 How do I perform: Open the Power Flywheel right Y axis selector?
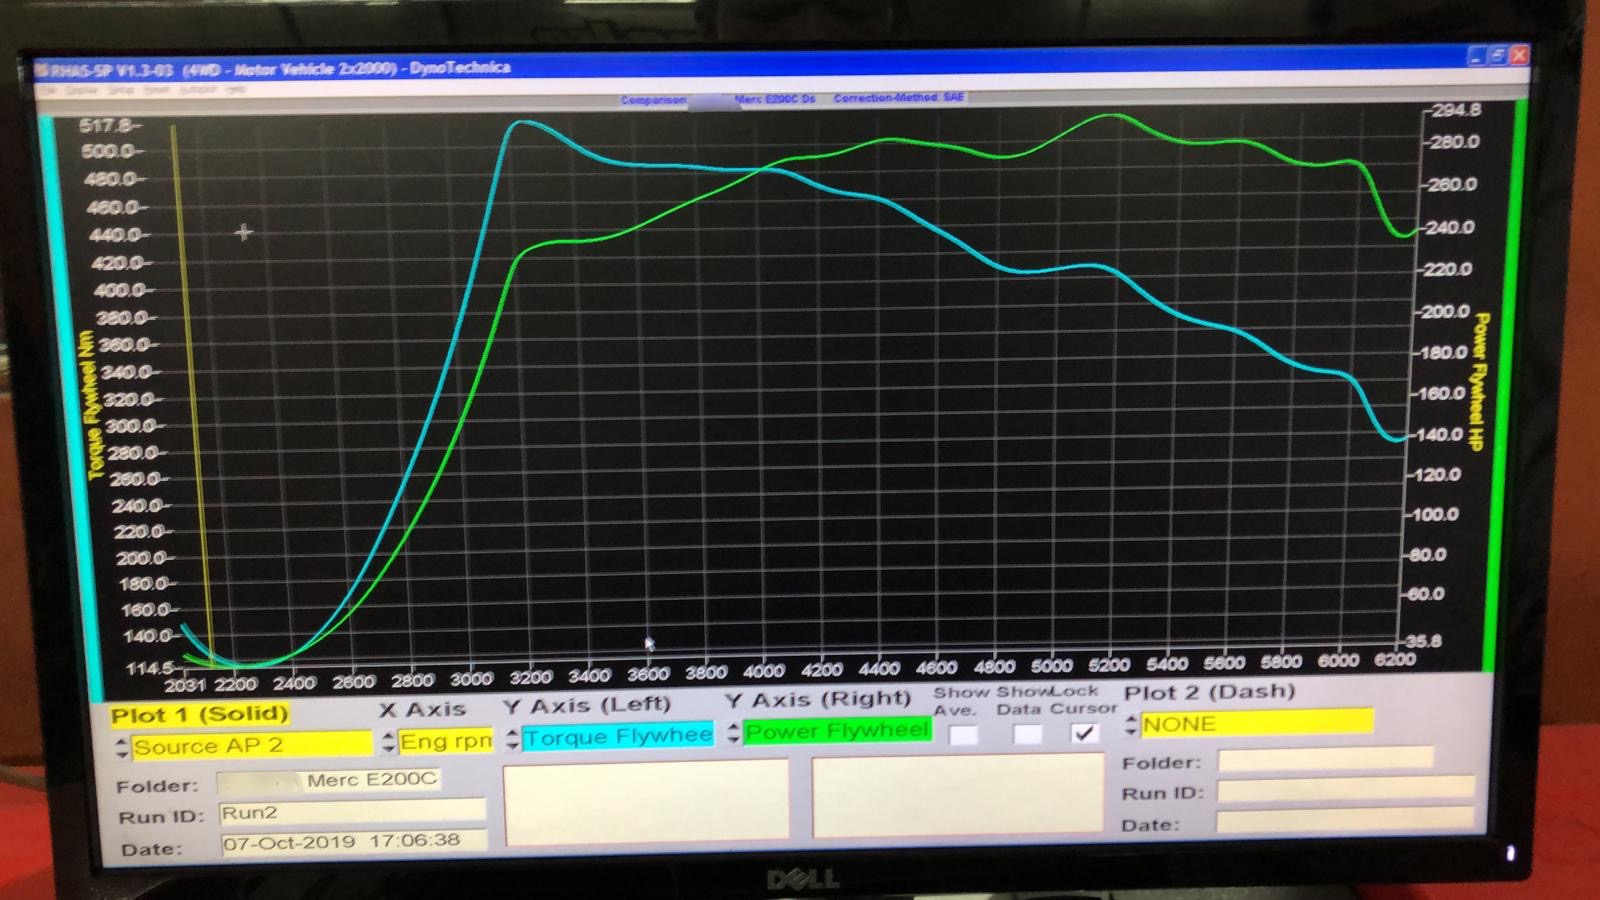[836, 731]
